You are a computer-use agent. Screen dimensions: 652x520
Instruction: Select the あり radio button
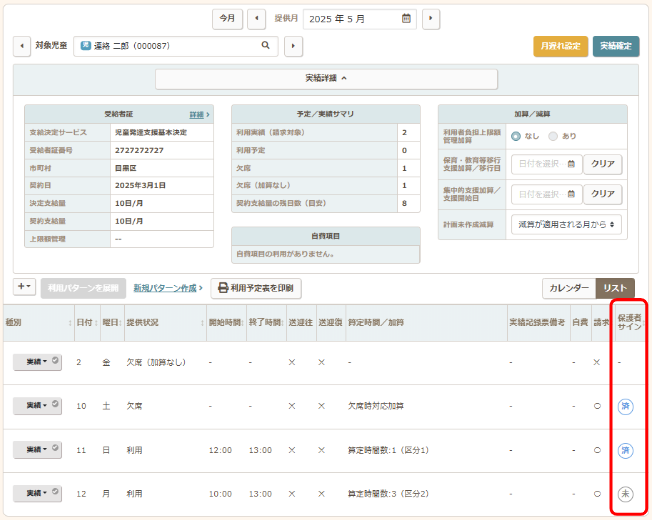tap(553, 136)
